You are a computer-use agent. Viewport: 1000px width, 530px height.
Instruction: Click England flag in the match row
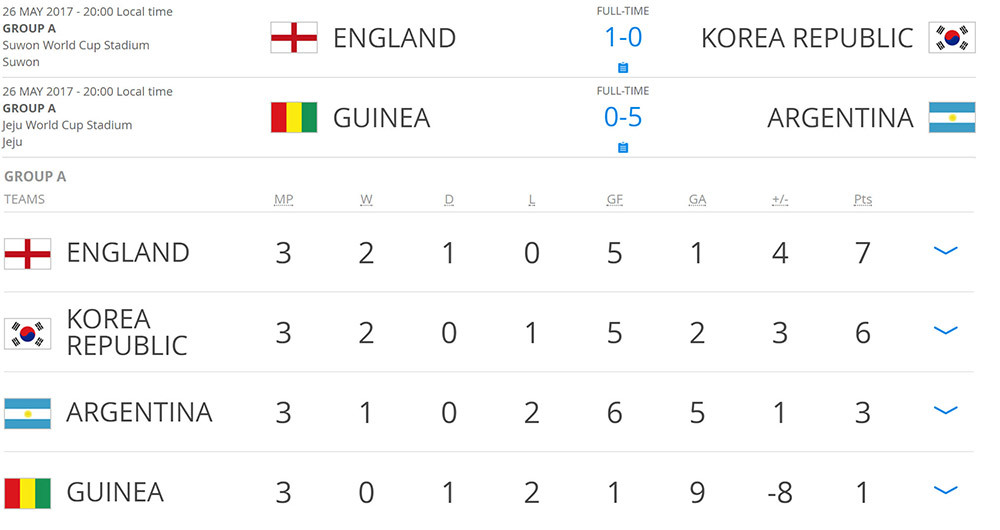tap(294, 38)
